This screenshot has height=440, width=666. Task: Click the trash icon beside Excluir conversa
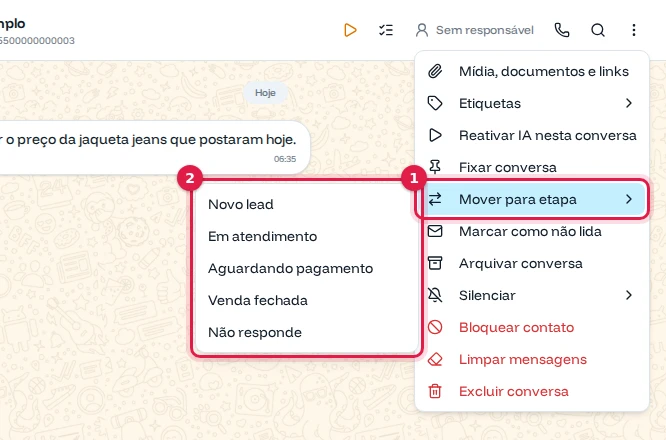[x=435, y=391]
